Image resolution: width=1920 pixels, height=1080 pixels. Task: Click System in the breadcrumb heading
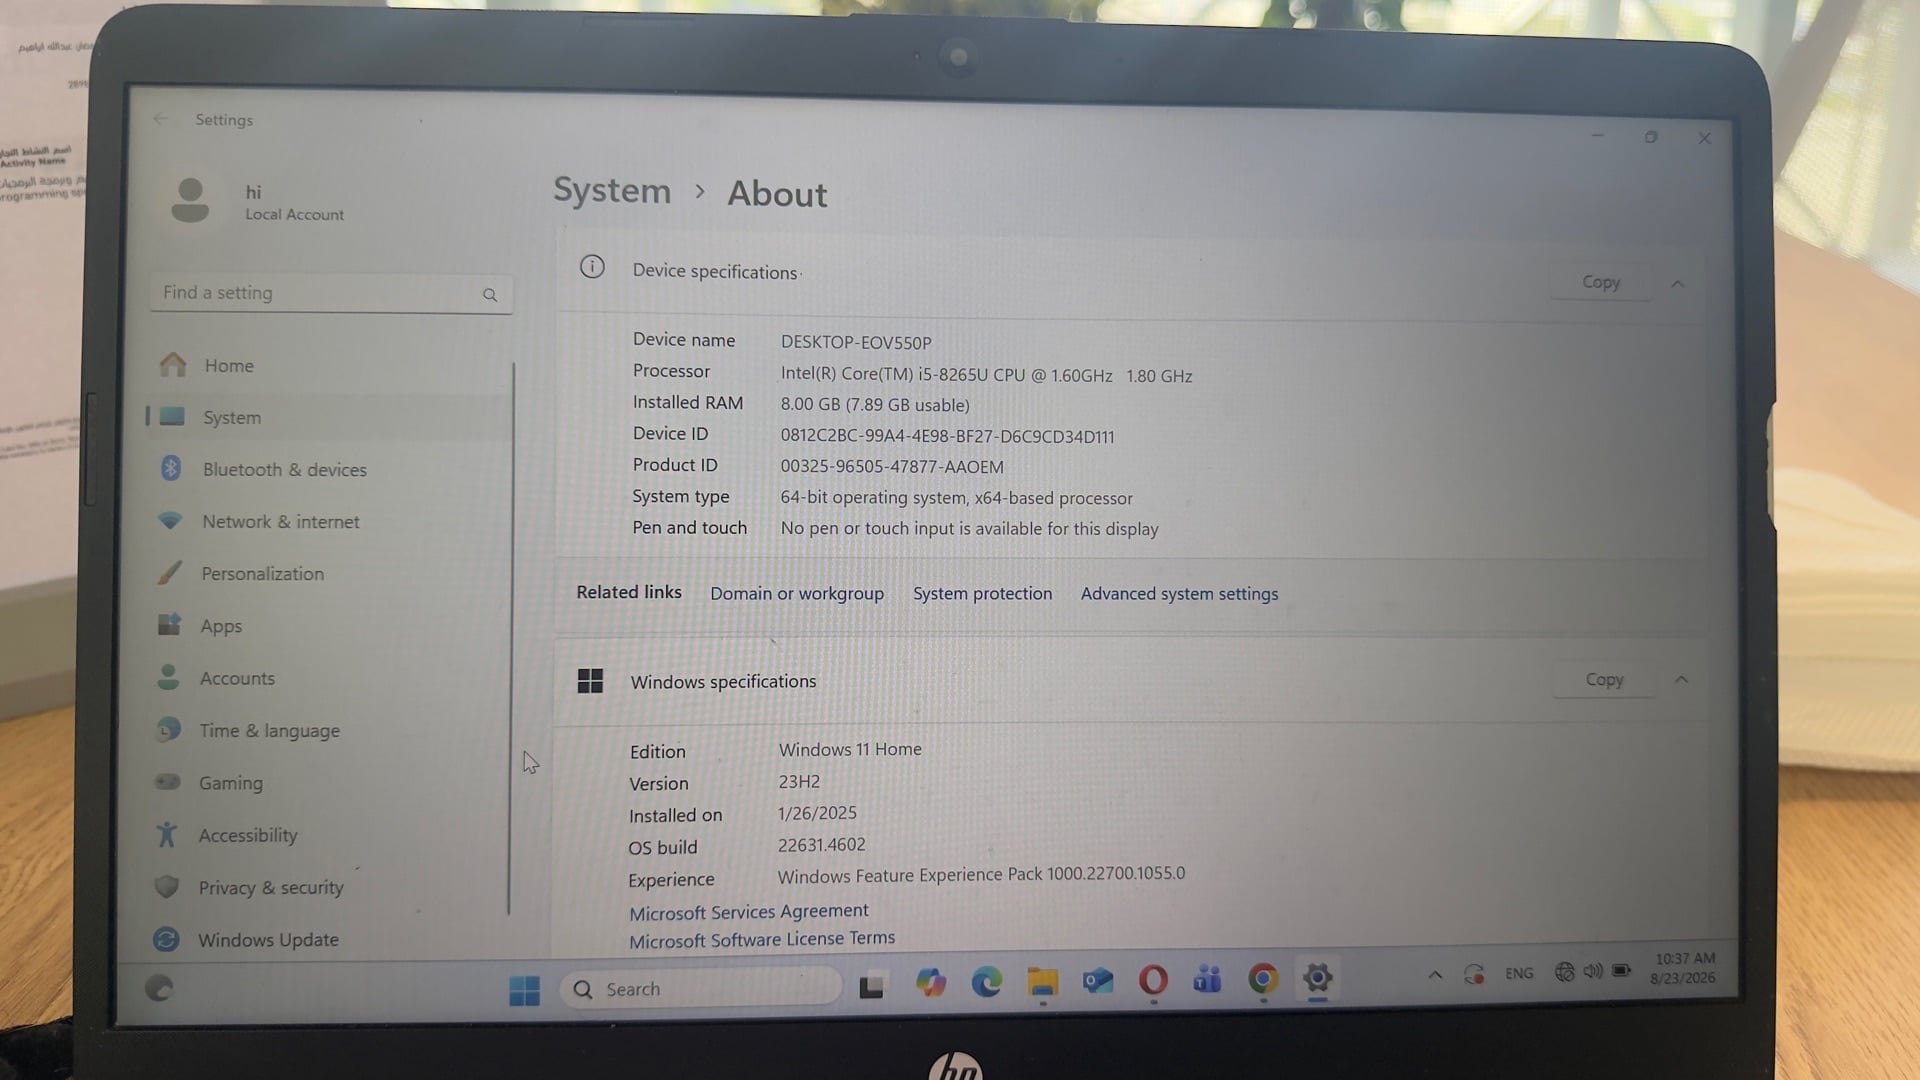pos(612,190)
